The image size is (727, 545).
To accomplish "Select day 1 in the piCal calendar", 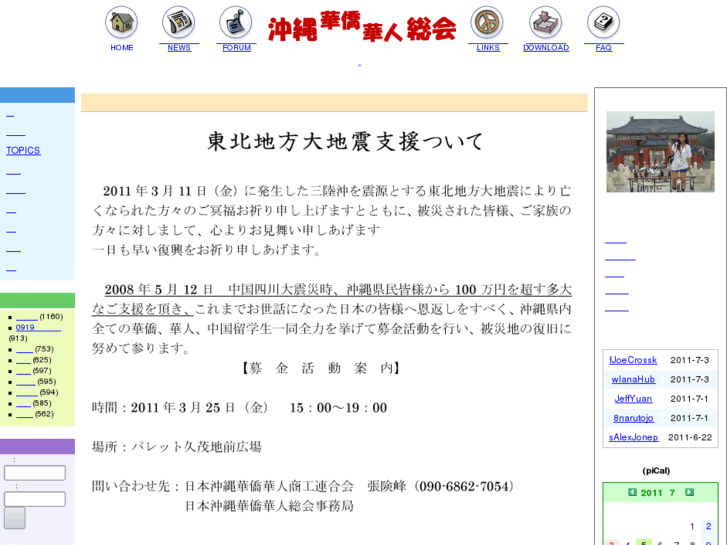I will (692, 526).
